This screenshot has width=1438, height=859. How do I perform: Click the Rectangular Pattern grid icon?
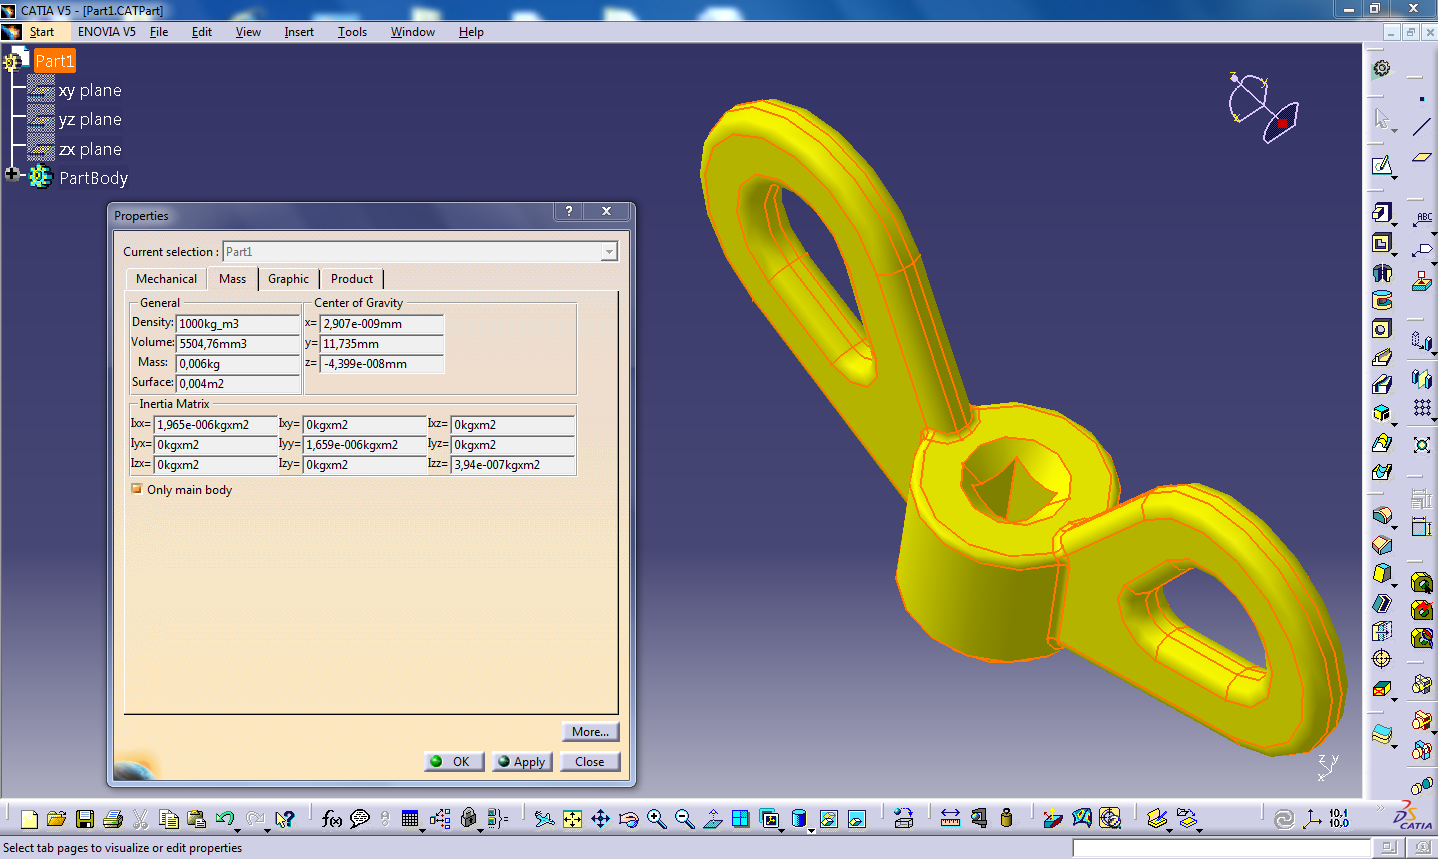(1422, 408)
